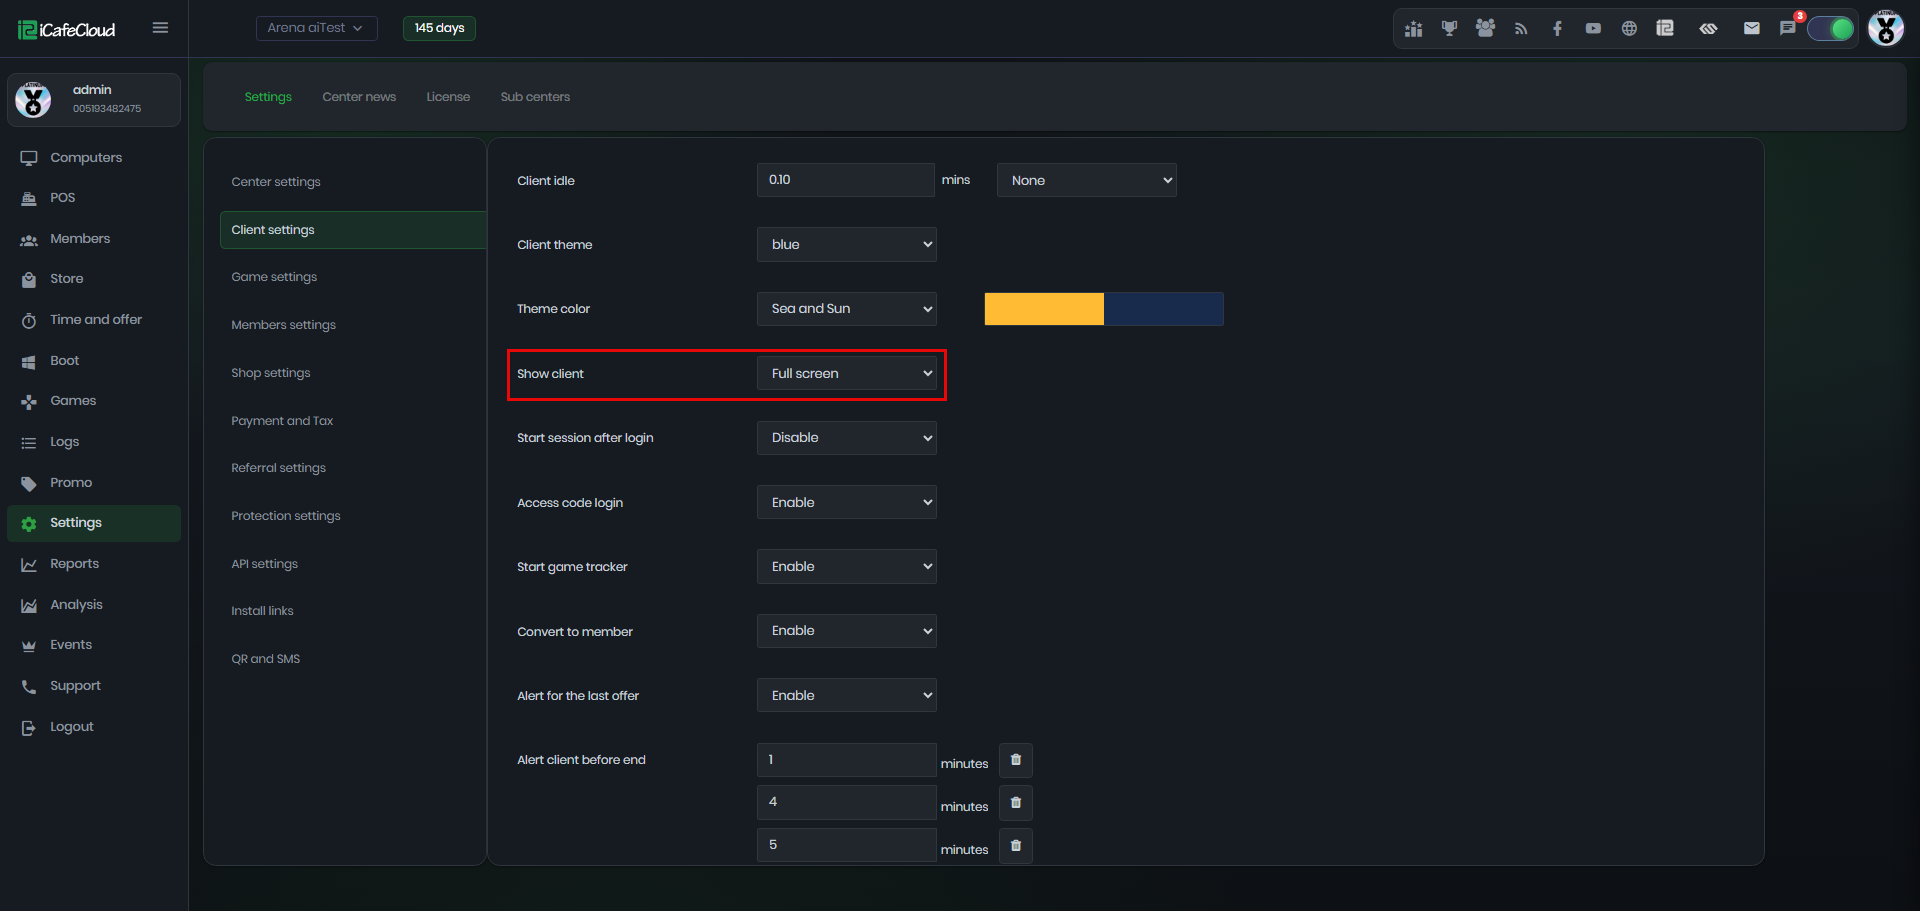The height and width of the screenshot is (911, 1920).
Task: Open Analysis in the sidebar
Action: click(x=94, y=605)
